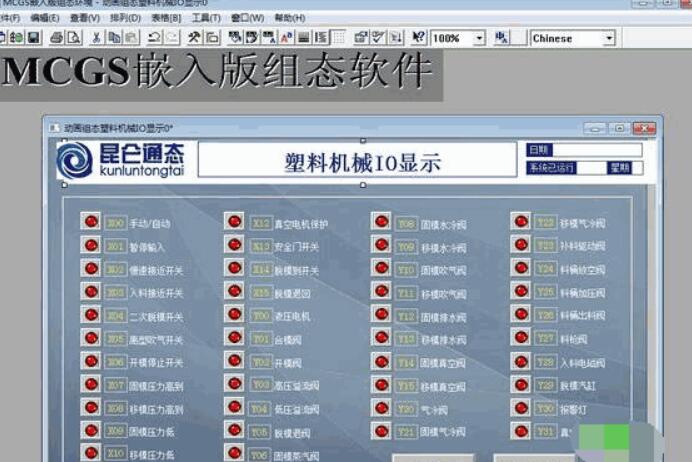Click the 料桶放空阀 label
The width and height of the screenshot is (692, 462).
pos(583,270)
